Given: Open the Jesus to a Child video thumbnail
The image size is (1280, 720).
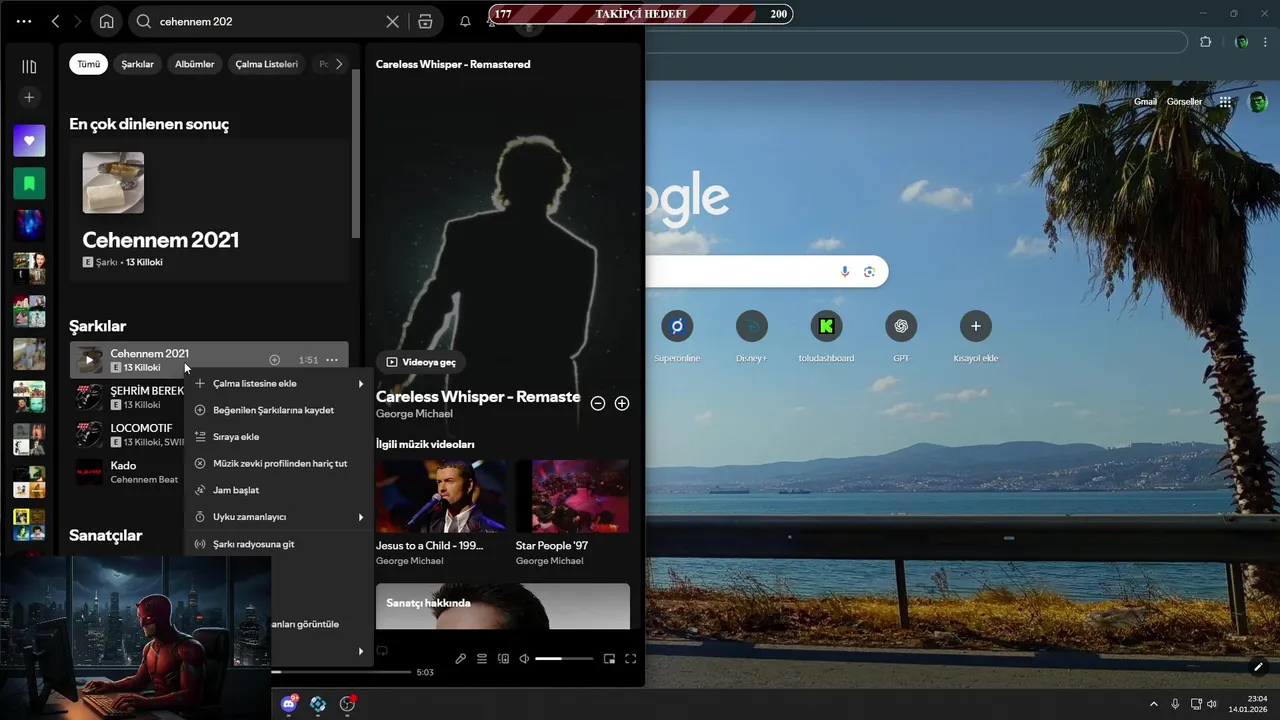Looking at the screenshot, I should tap(441, 496).
